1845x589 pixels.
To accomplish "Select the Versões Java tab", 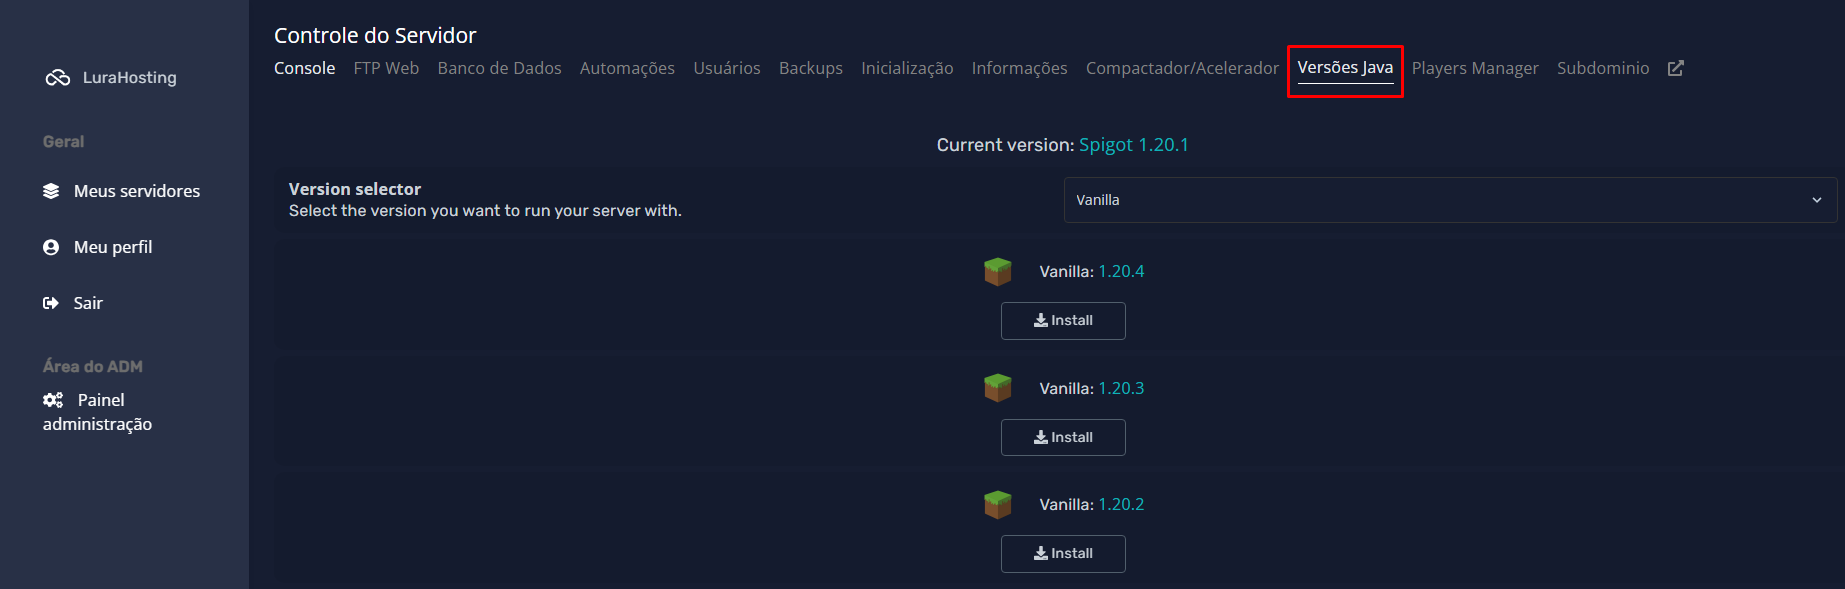I will tap(1345, 68).
